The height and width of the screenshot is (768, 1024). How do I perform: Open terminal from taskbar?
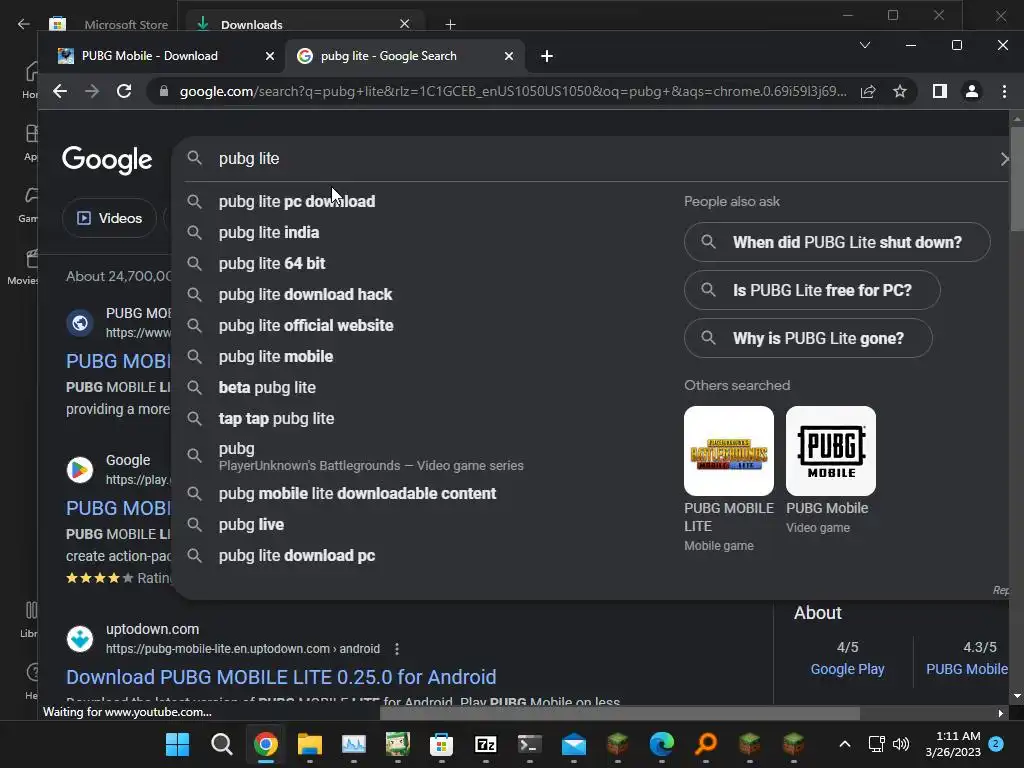click(x=530, y=744)
